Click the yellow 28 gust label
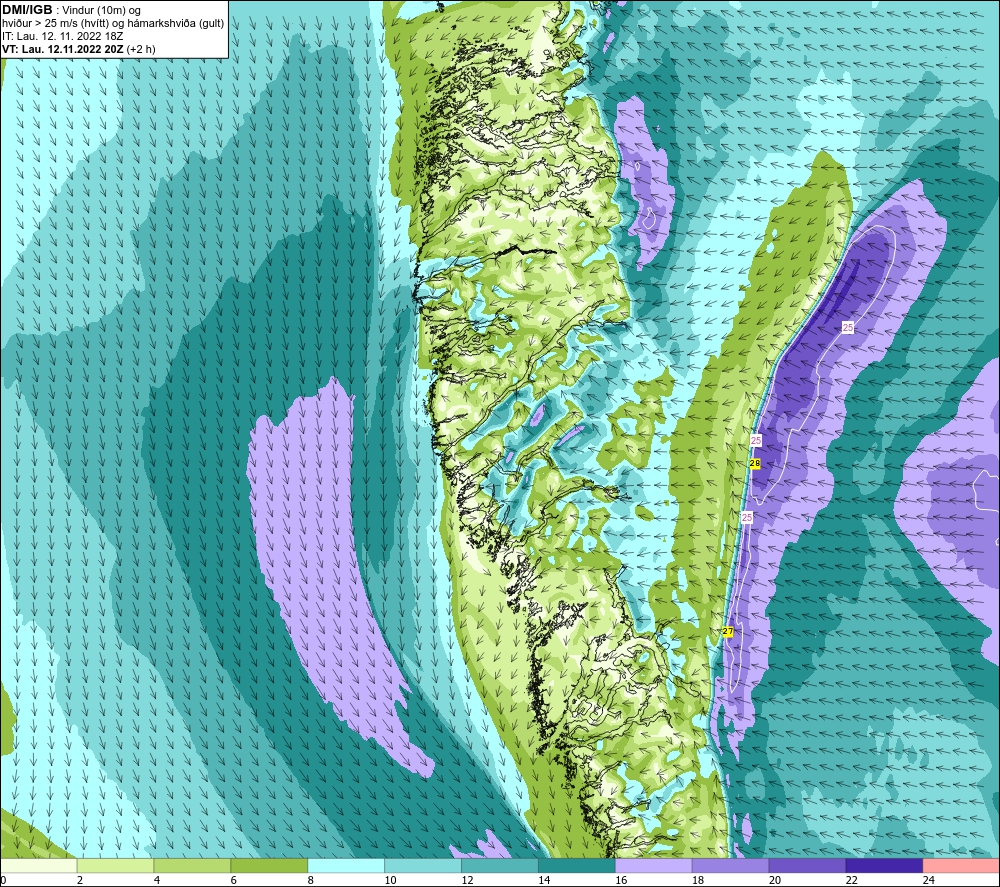 click(755, 464)
